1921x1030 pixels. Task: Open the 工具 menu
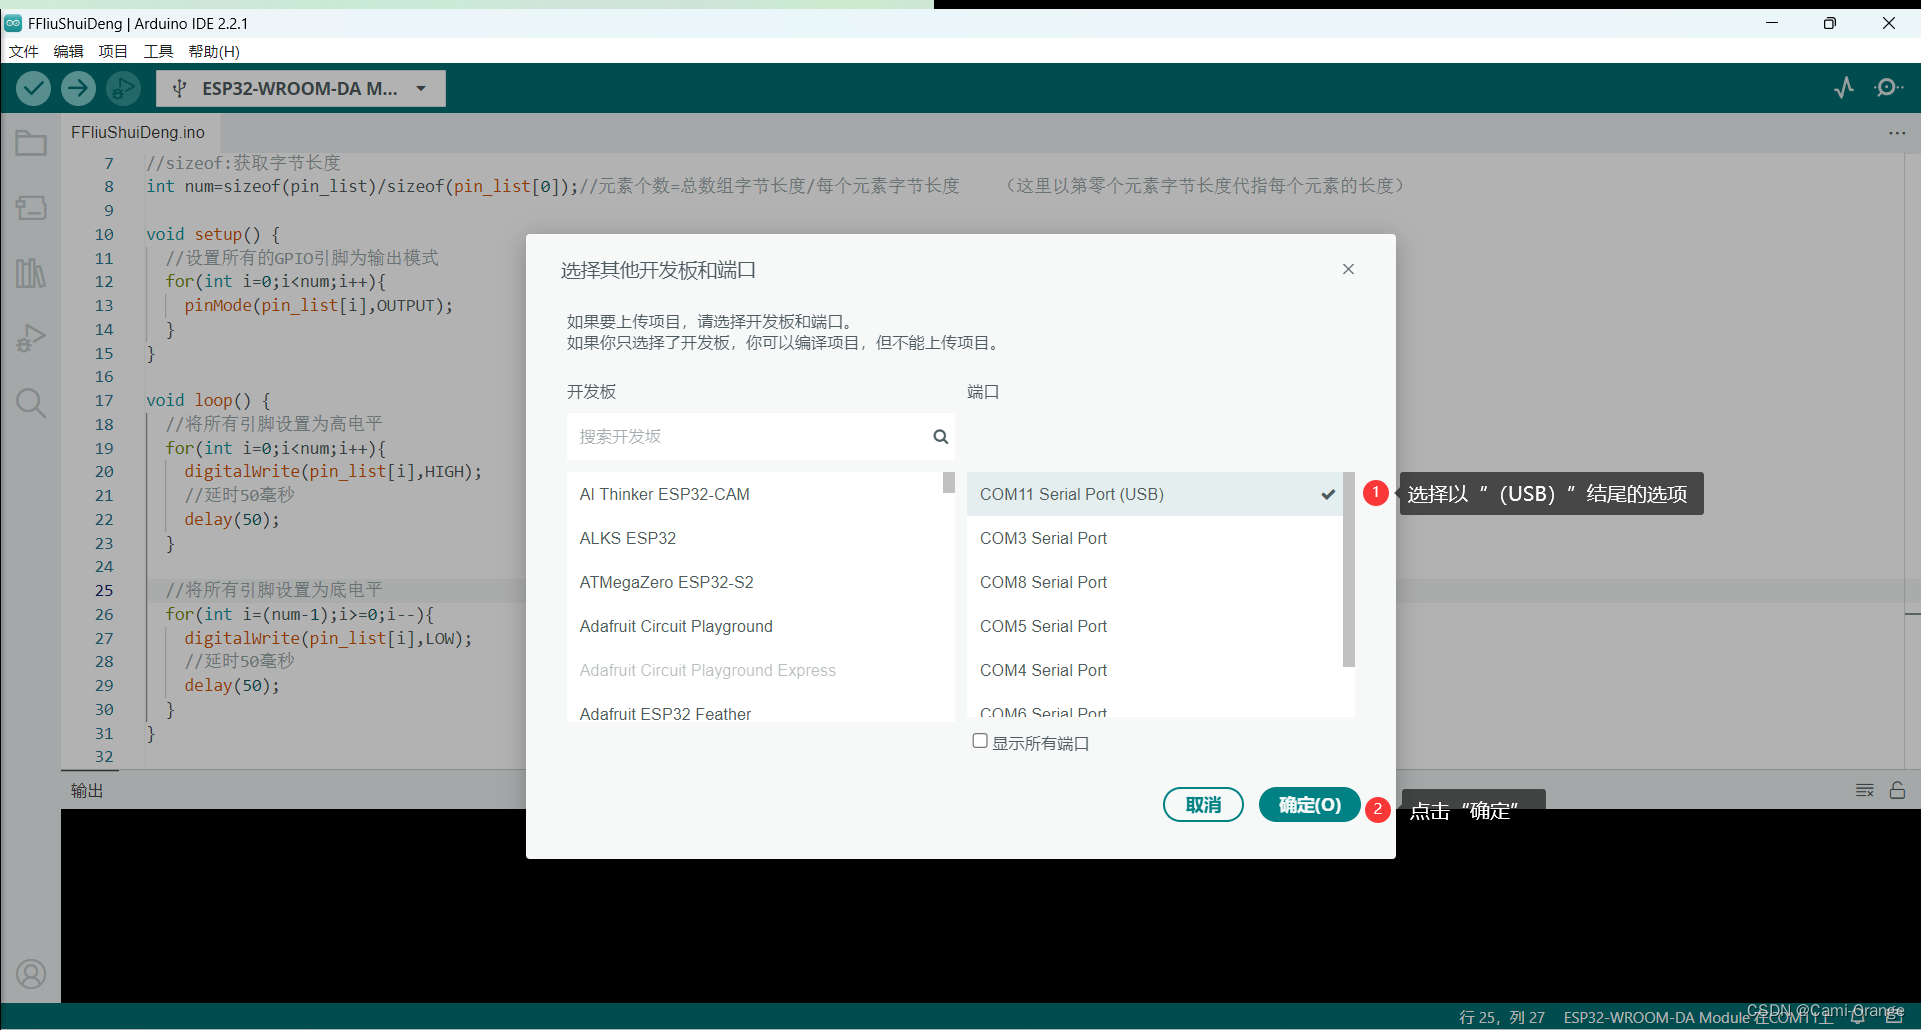point(157,51)
